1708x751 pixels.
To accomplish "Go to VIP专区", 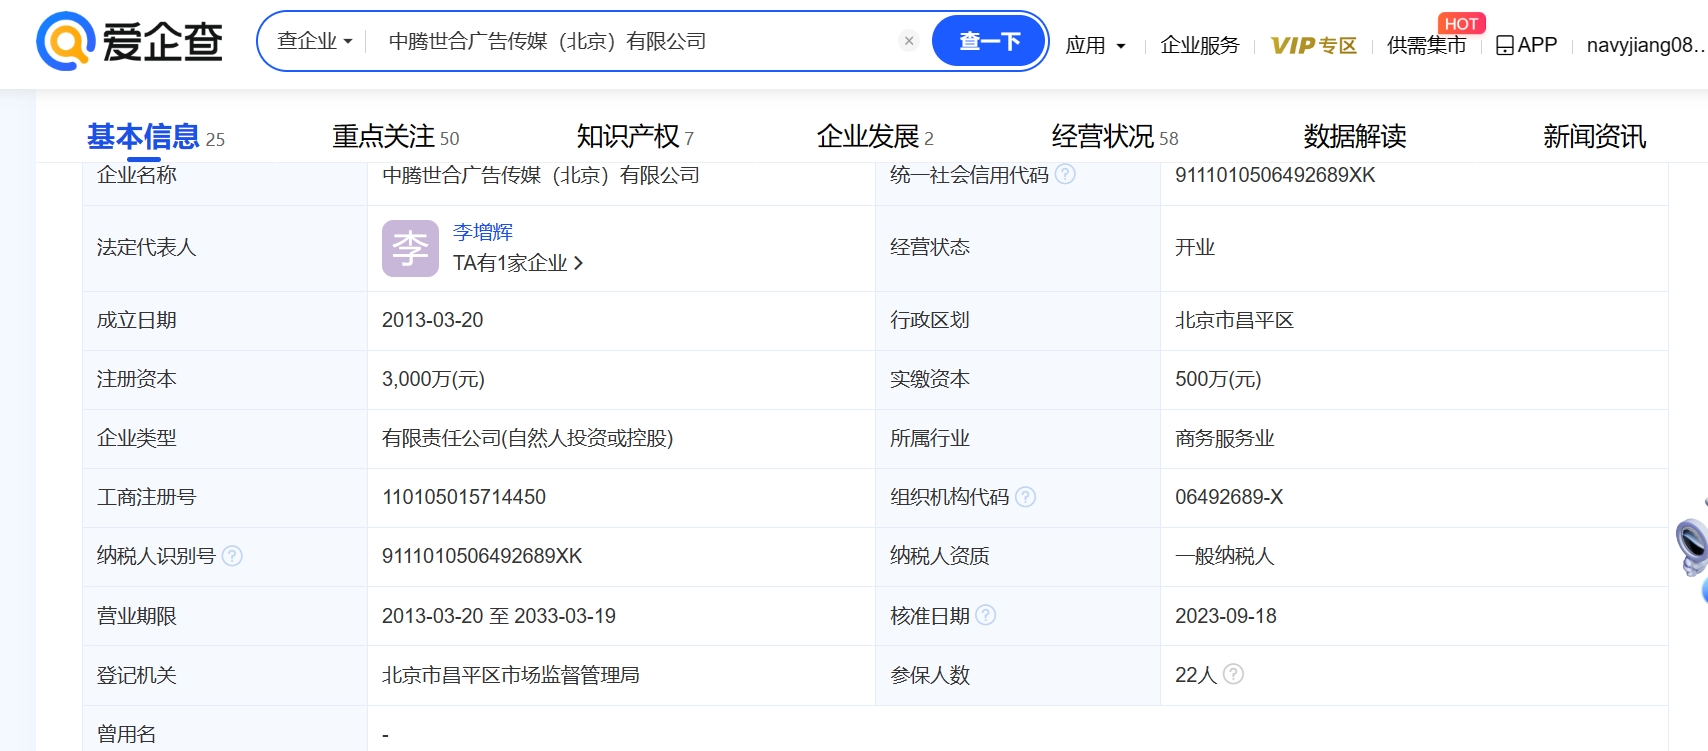I will tap(1313, 45).
